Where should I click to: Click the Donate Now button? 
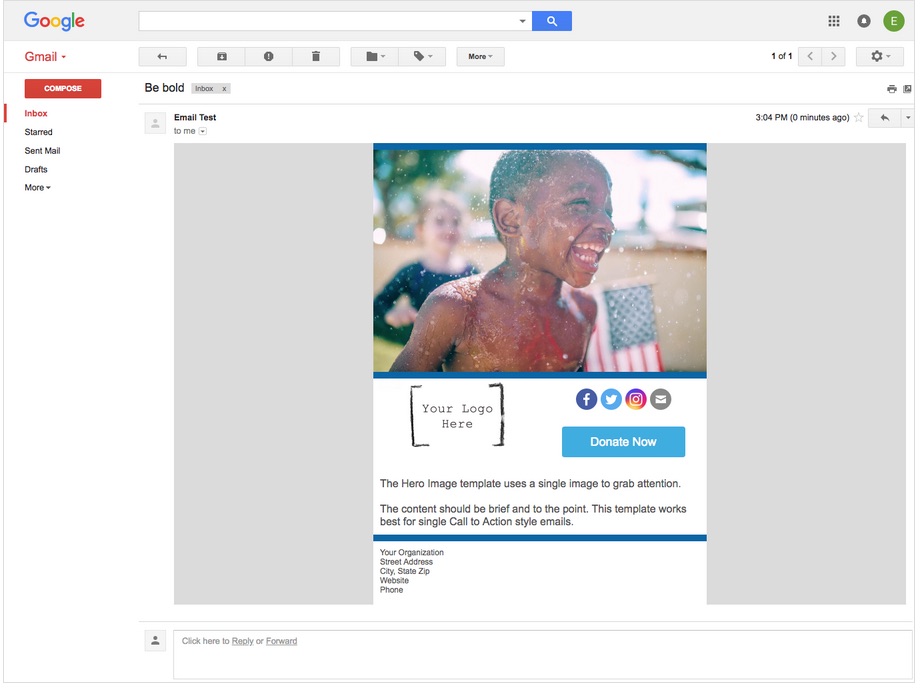tap(623, 442)
